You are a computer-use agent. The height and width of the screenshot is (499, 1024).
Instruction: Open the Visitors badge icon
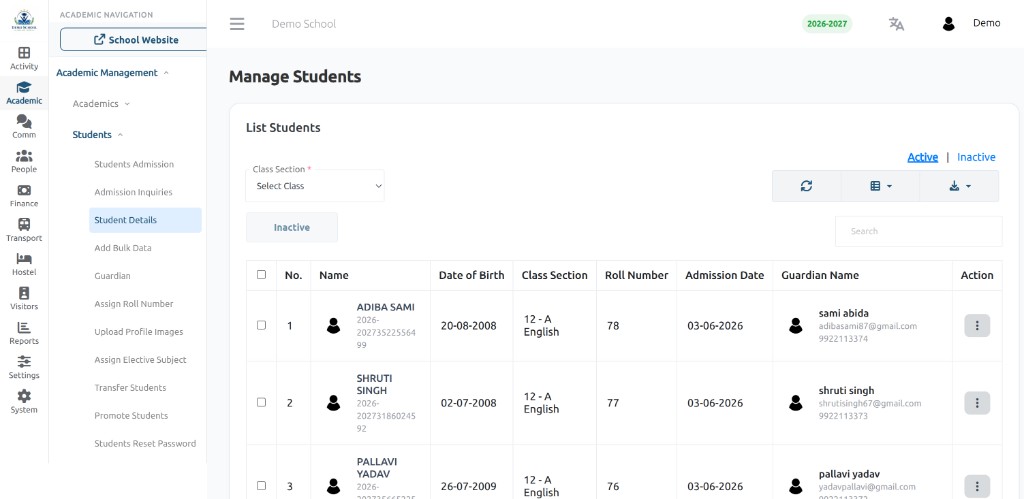[x=24, y=293]
